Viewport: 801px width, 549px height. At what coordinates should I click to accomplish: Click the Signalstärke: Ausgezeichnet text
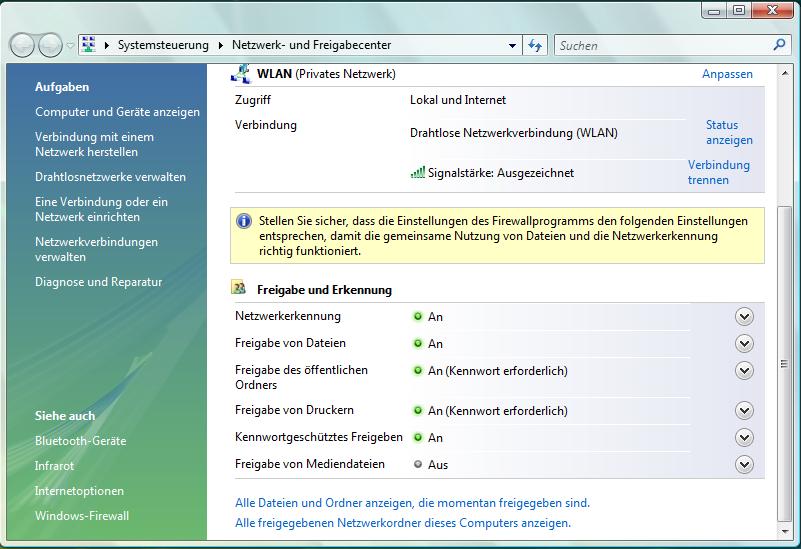(x=501, y=173)
